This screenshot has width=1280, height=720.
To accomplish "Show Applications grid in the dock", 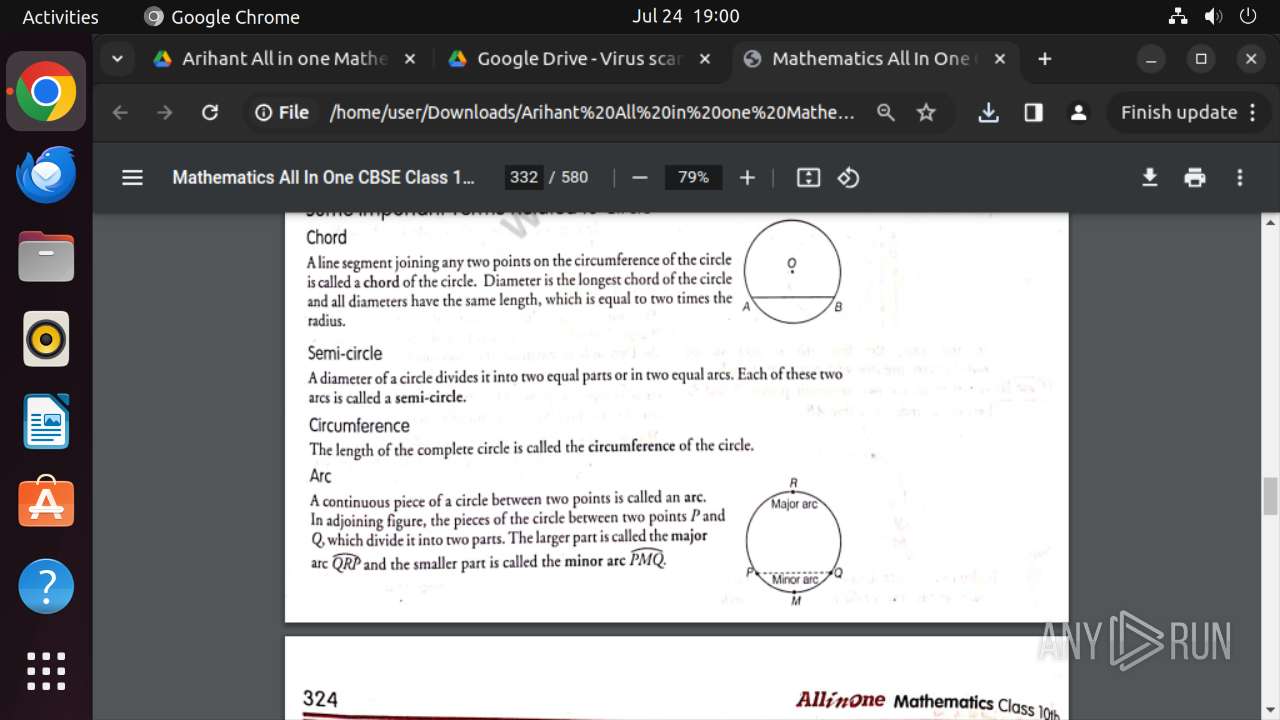I will 46,671.
